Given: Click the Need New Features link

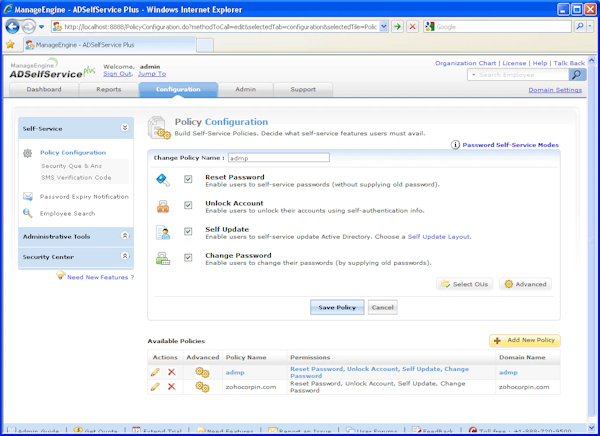Looking at the screenshot, I should (100, 277).
